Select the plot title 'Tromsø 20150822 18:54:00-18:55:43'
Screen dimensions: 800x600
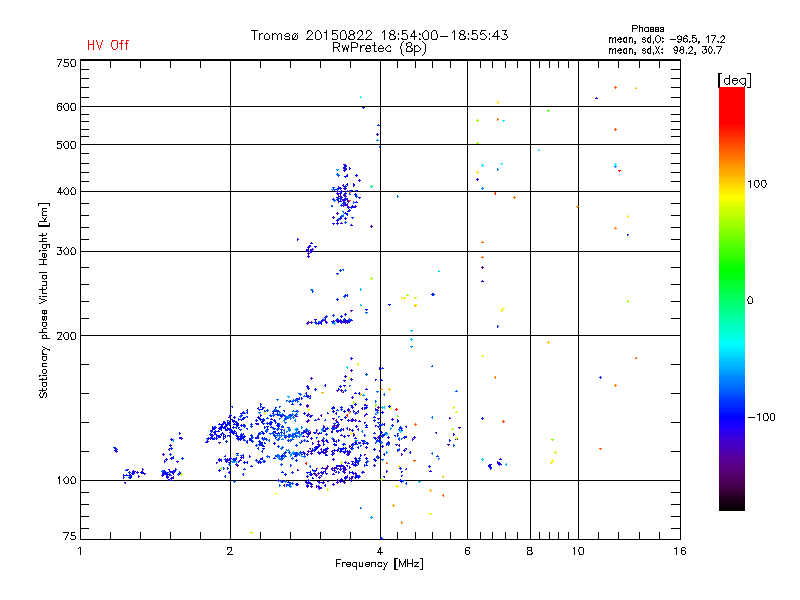379,35
